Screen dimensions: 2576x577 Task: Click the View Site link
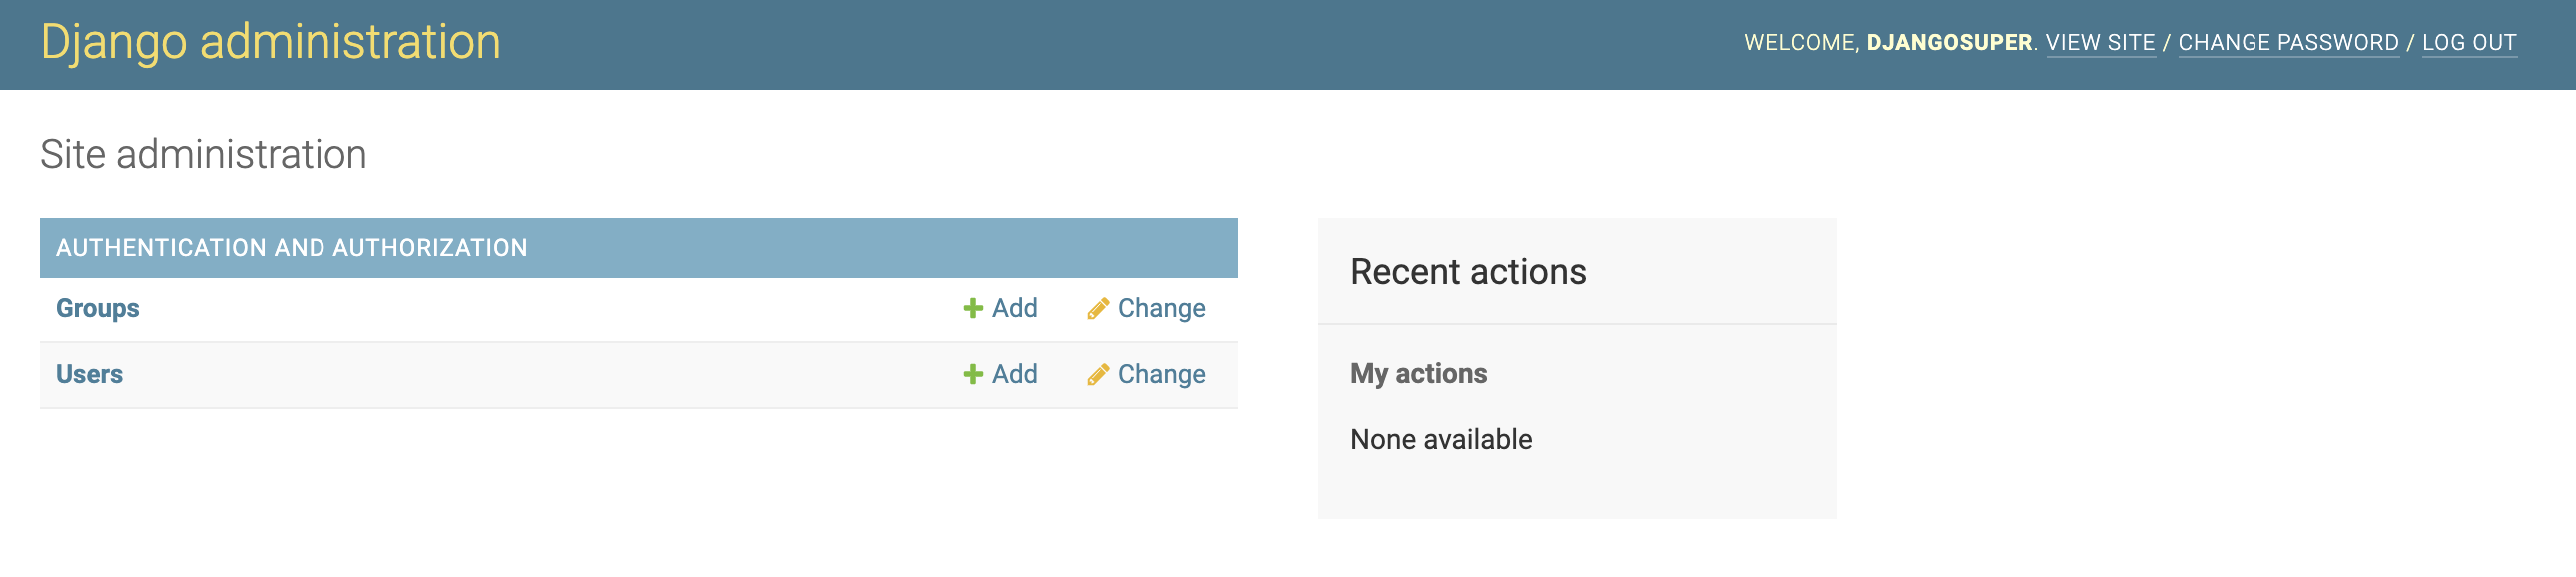[2100, 43]
